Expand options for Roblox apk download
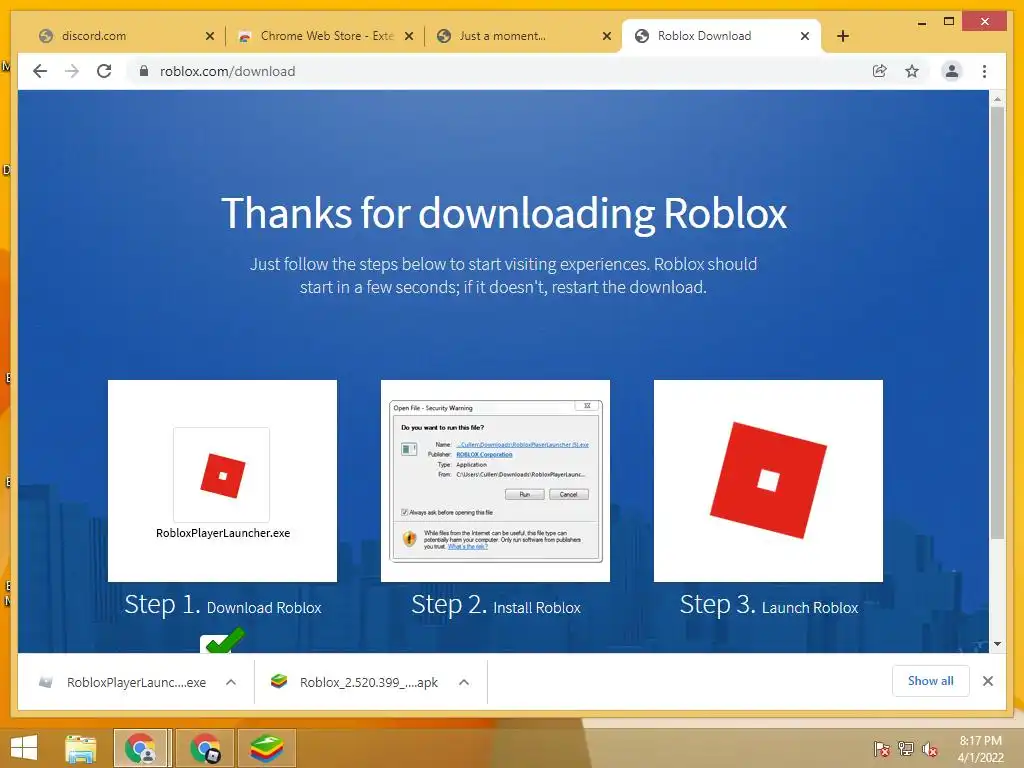The width and height of the screenshot is (1024, 768). pos(464,682)
